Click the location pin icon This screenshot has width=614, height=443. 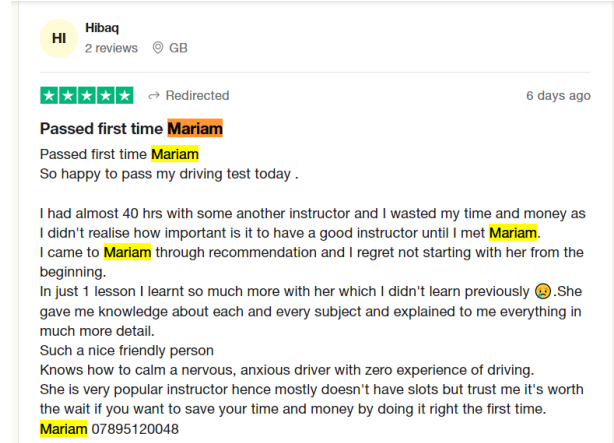point(157,48)
